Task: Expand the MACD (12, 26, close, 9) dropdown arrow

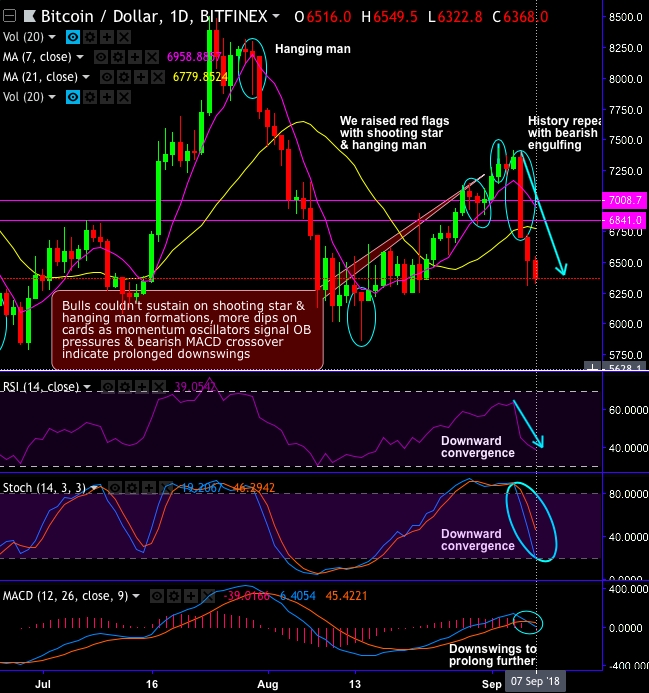Action: click(137, 596)
